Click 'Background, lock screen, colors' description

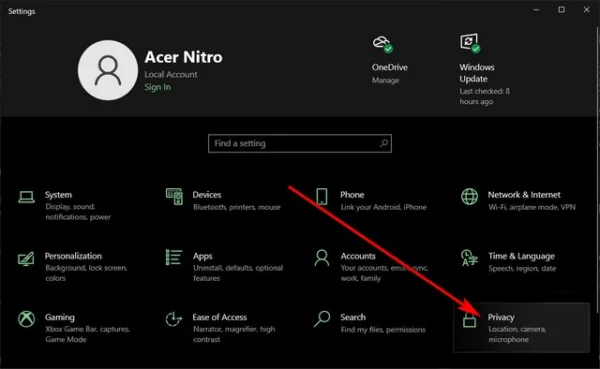point(86,273)
